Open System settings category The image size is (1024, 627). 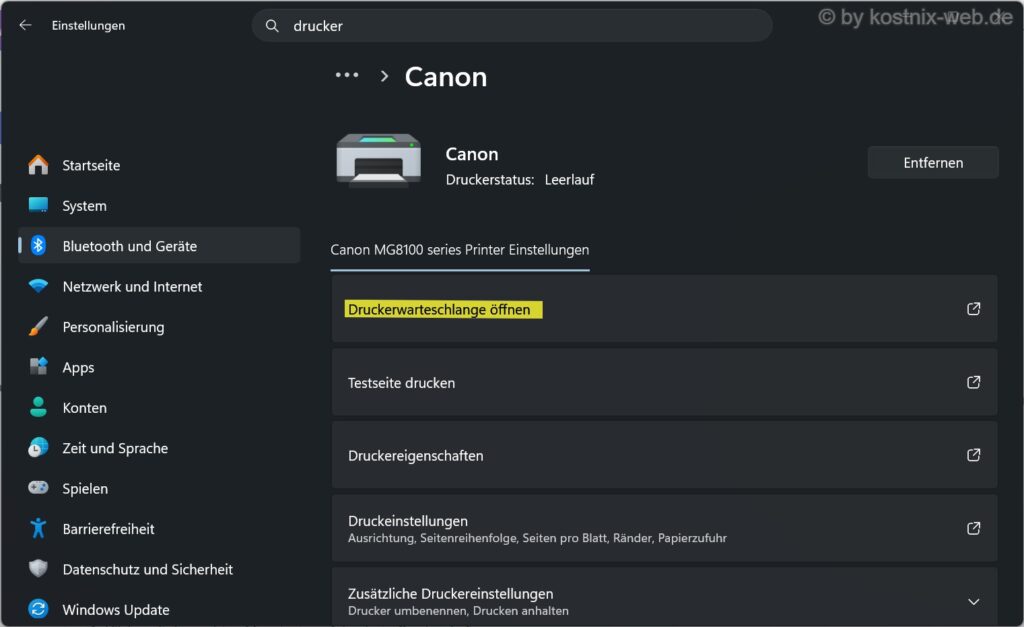click(159, 205)
